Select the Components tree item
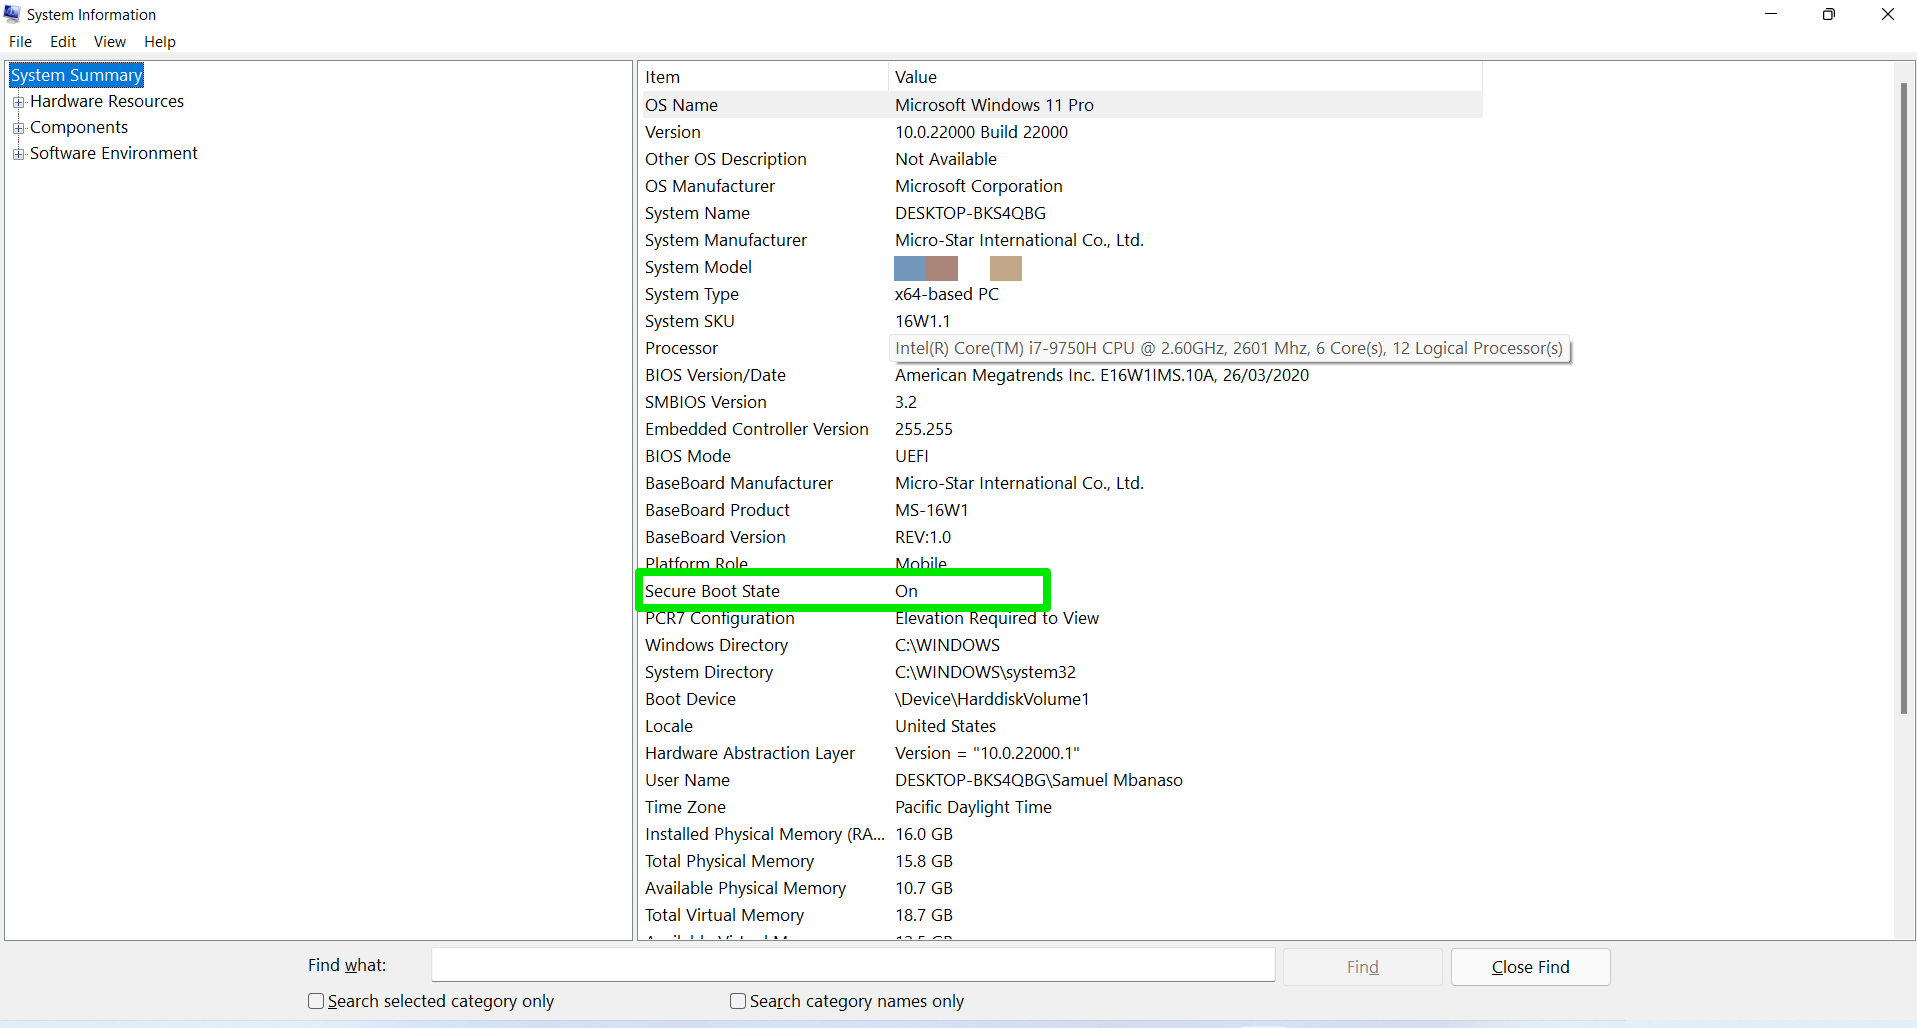1917x1028 pixels. [x=79, y=127]
